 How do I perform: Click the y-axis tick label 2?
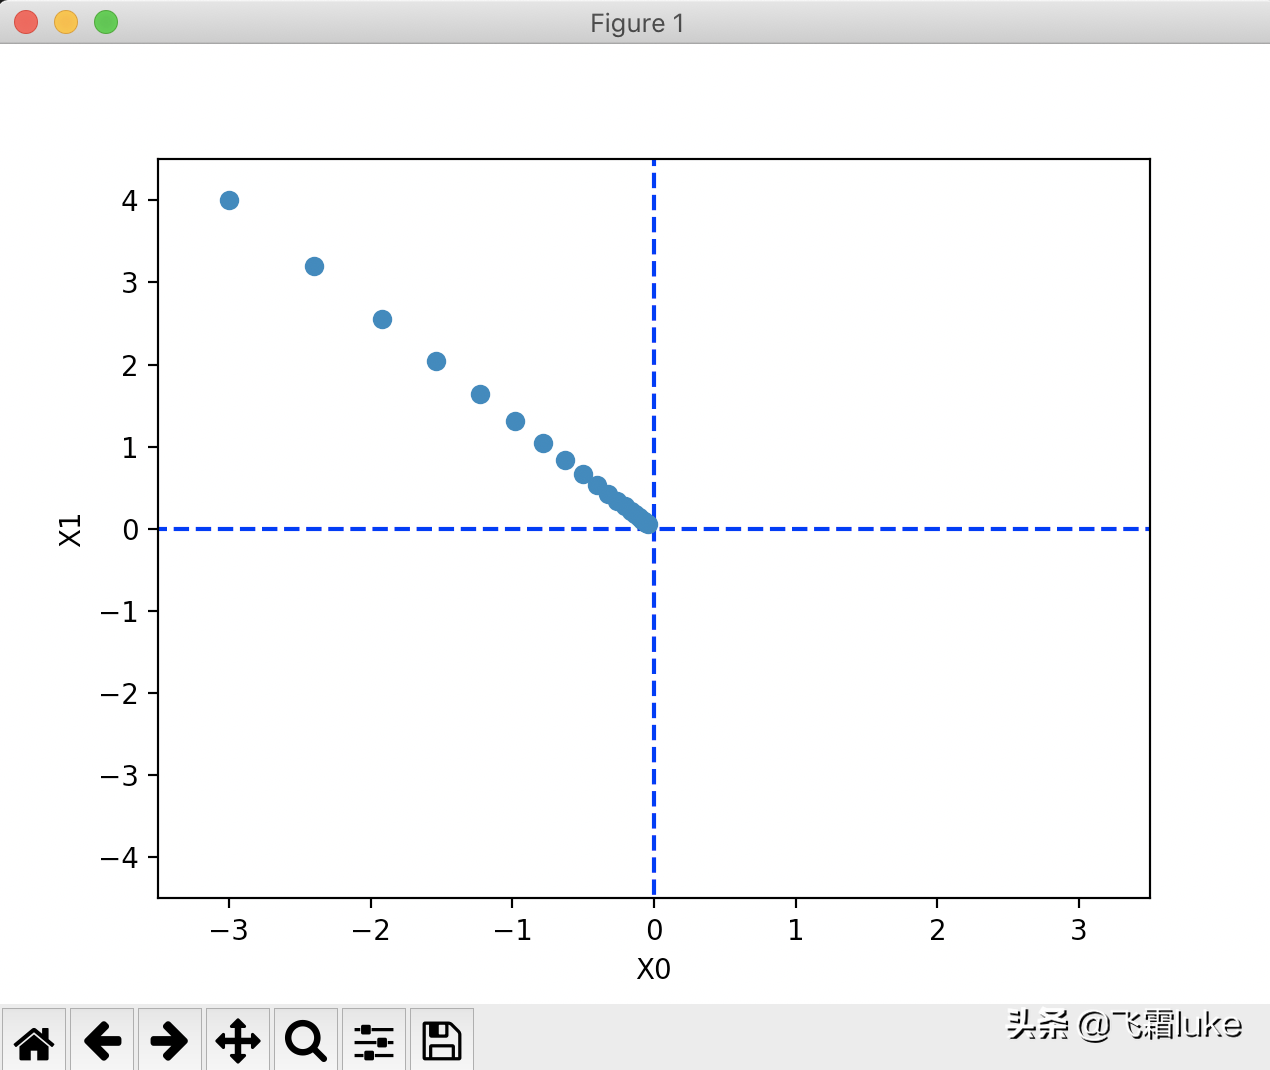[x=130, y=366]
